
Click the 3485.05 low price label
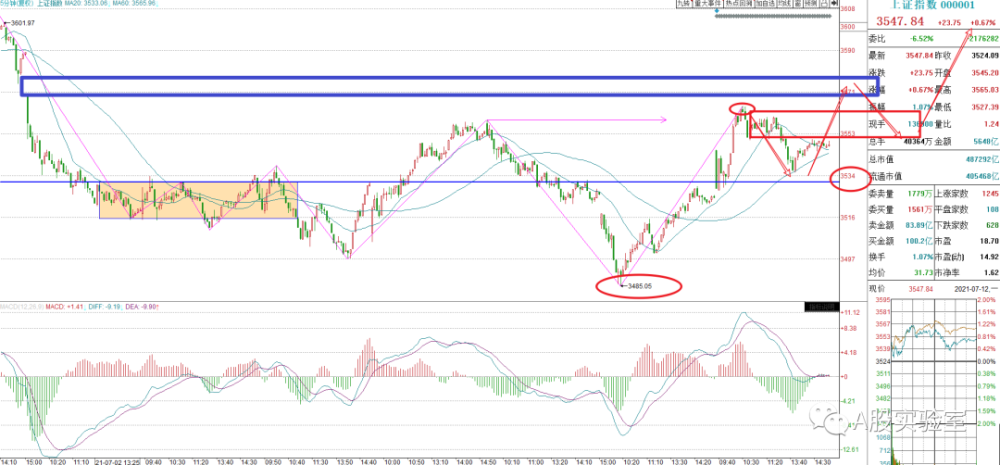(641, 304)
